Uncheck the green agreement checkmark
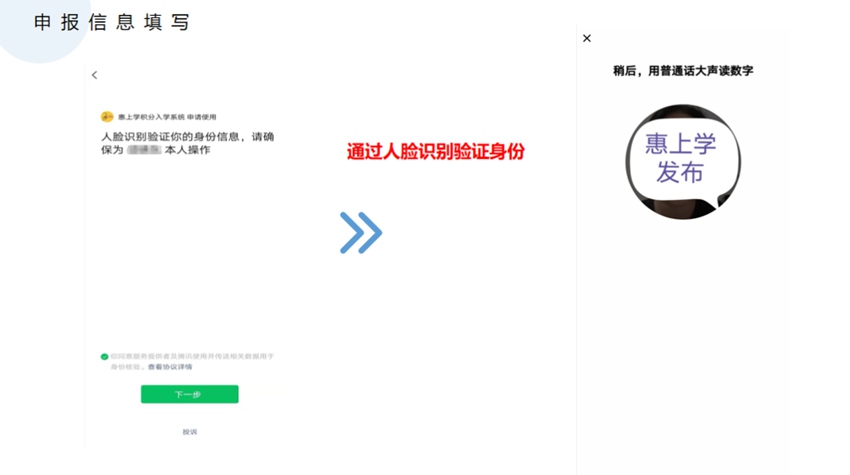 click(104, 357)
